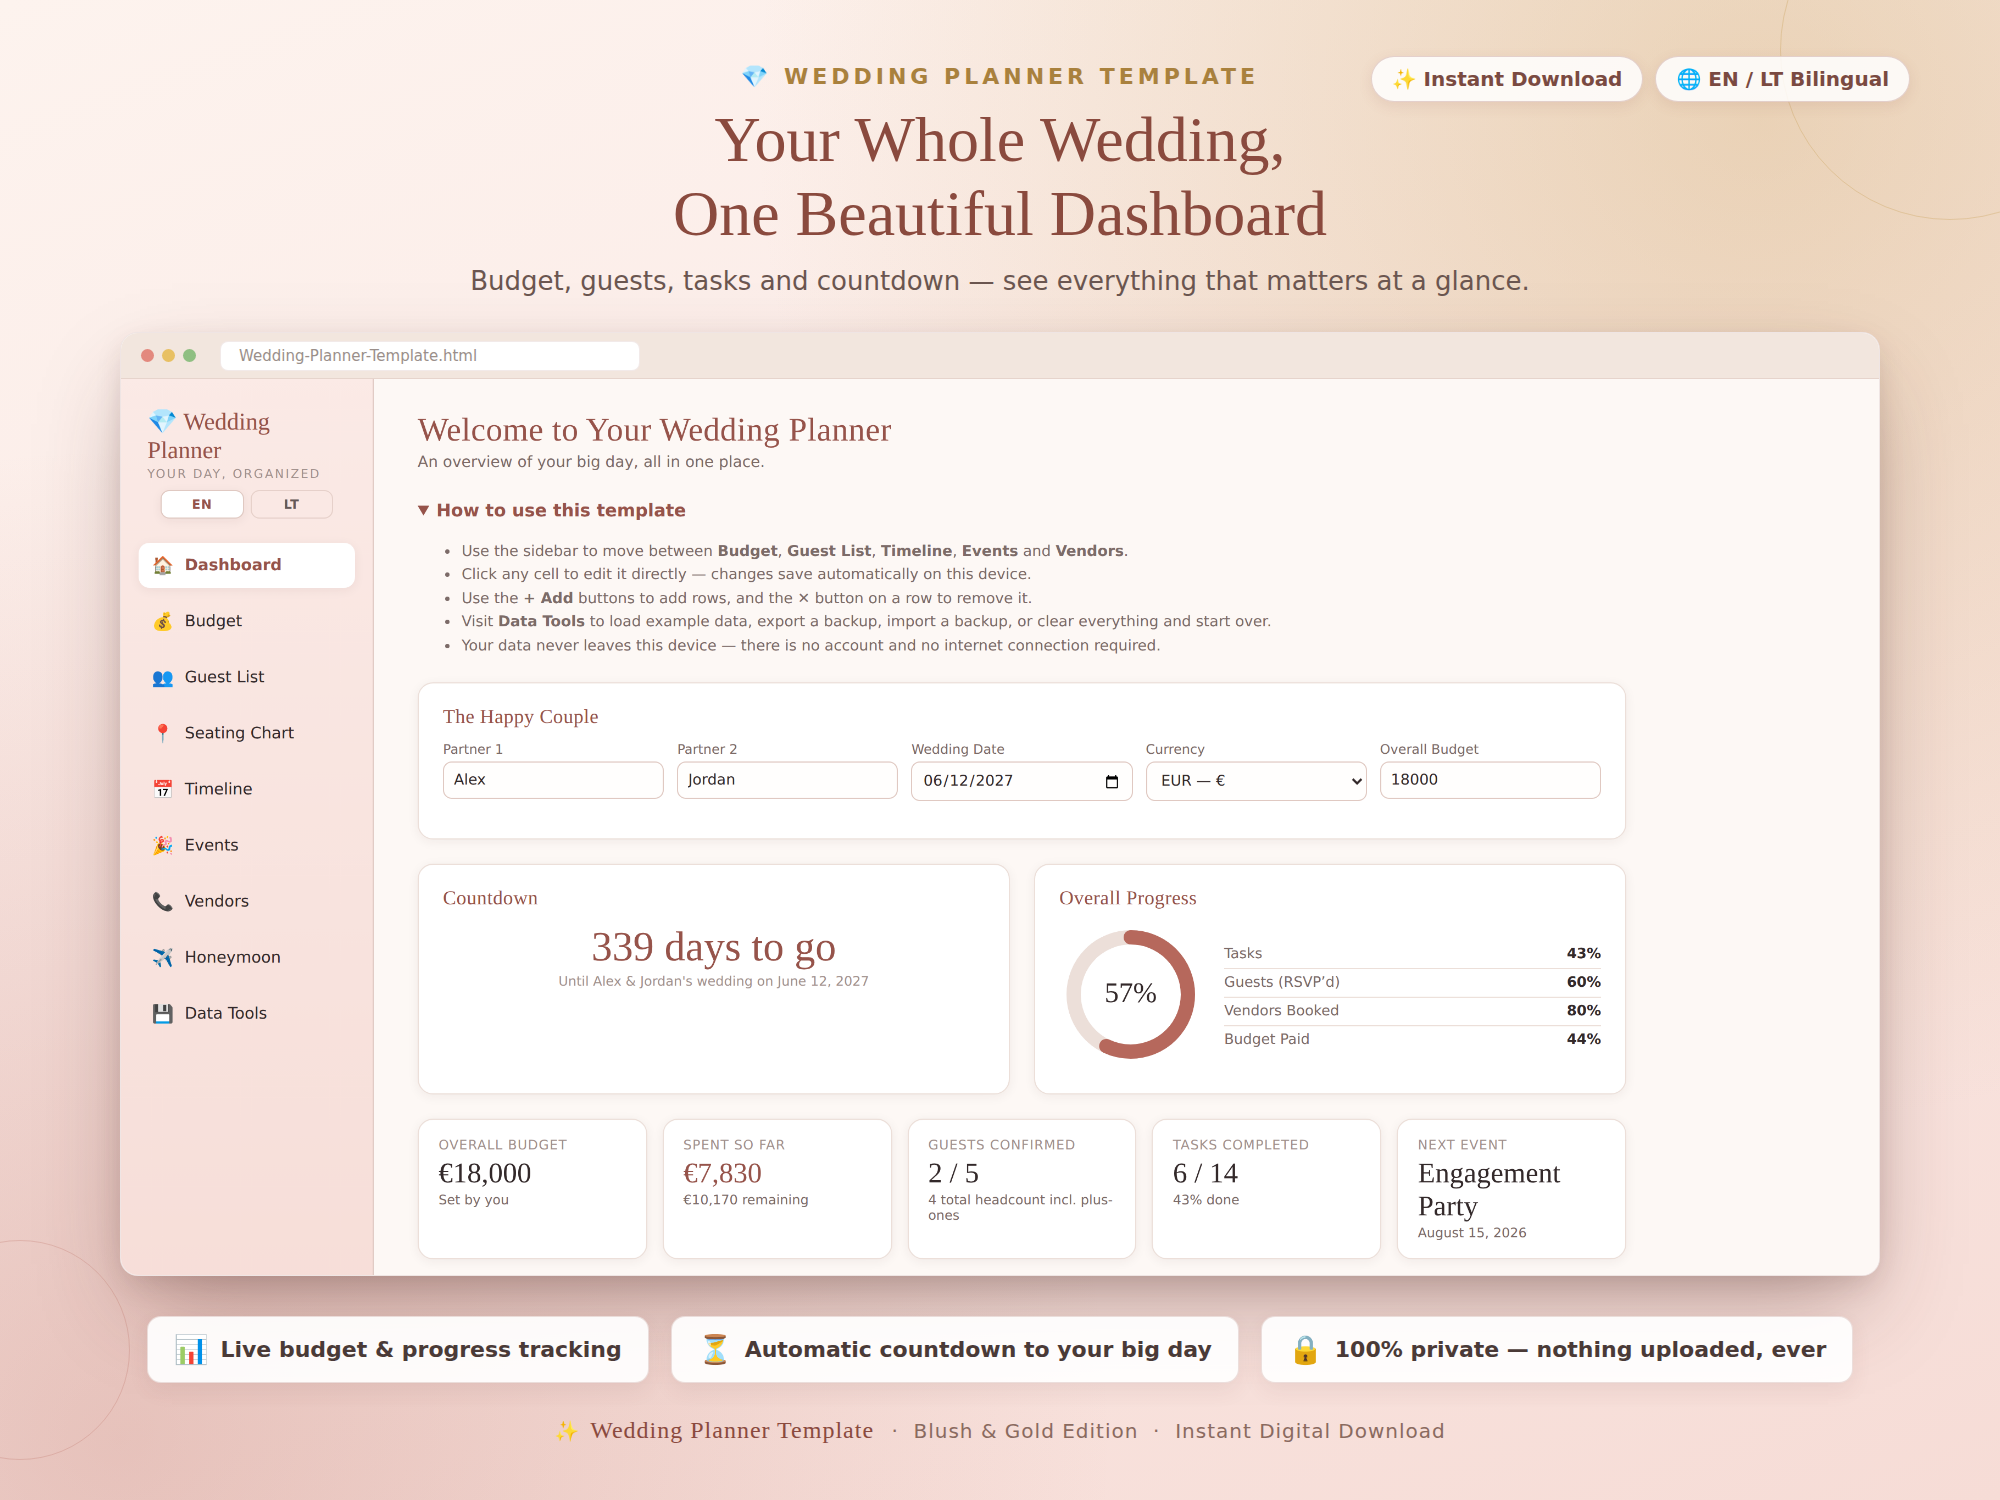Click the red window close dot
The image size is (2000, 1500).
147,356
